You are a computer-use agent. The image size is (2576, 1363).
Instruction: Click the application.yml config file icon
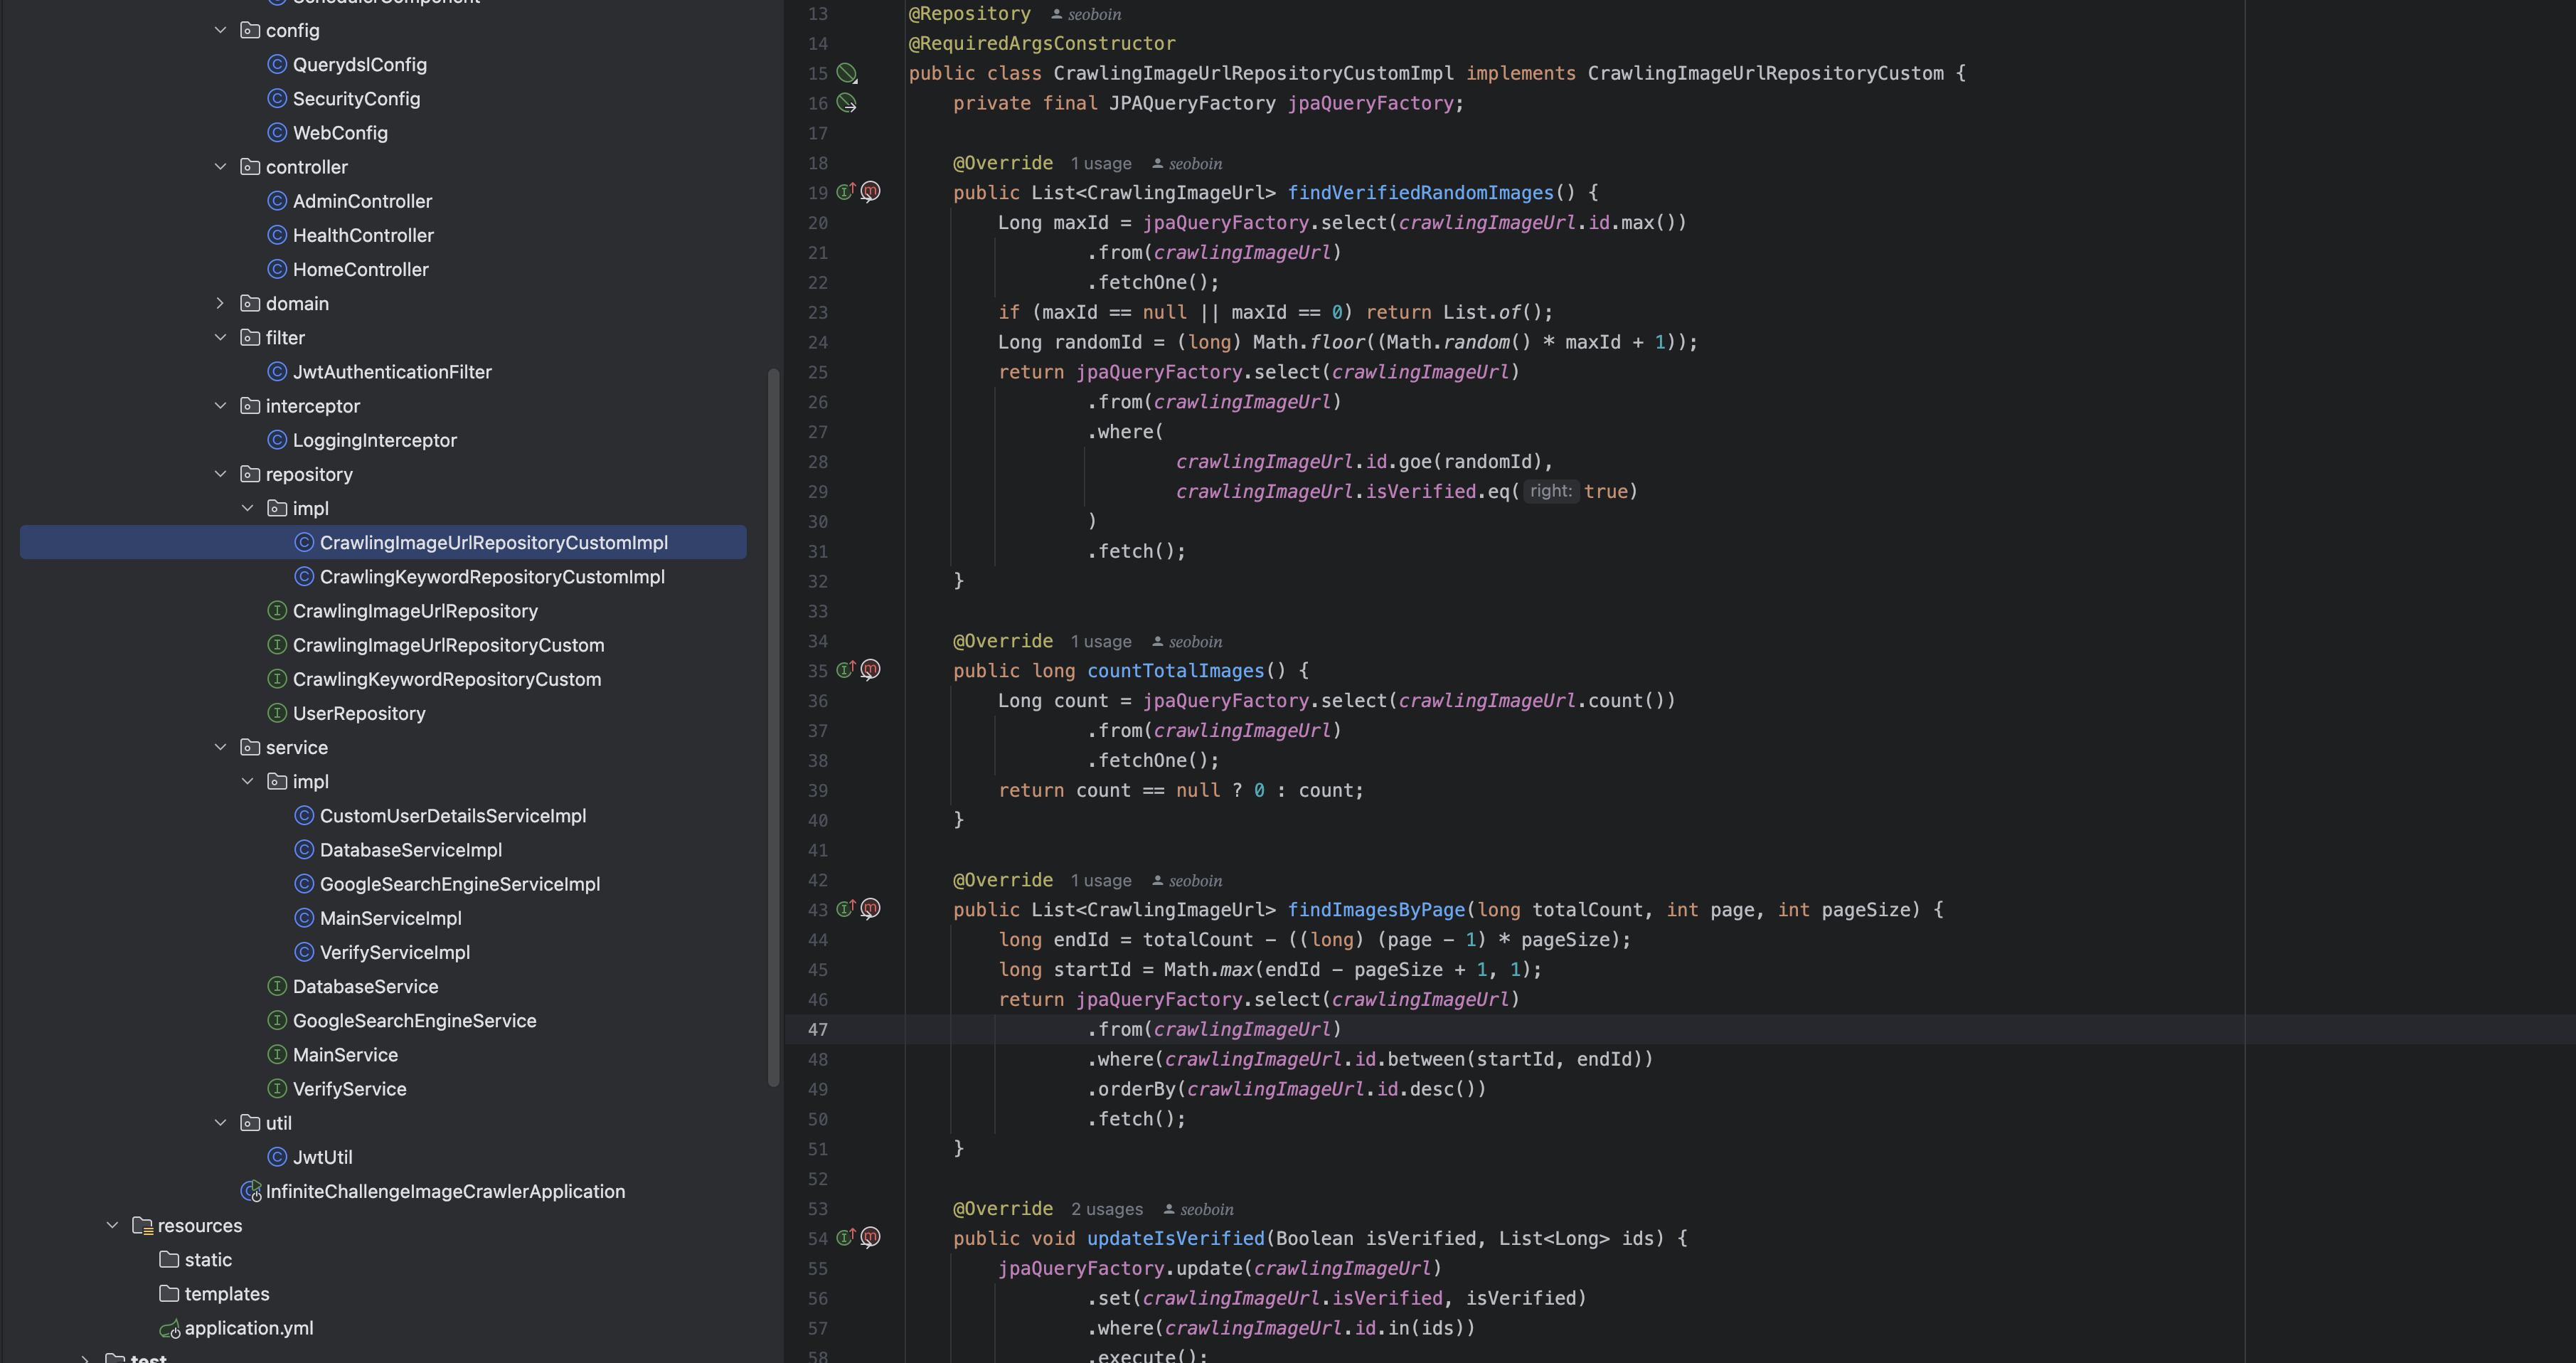pos(170,1328)
